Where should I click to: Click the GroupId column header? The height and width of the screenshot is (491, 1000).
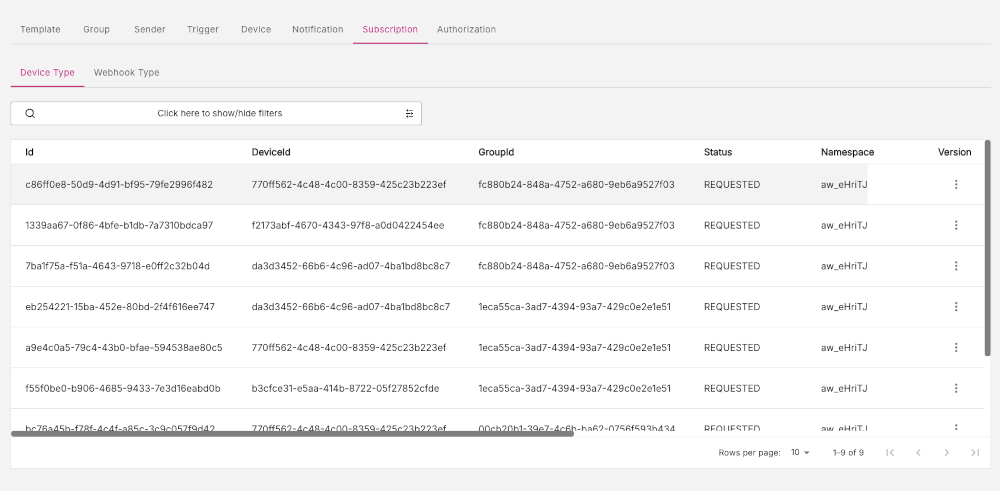coord(496,152)
